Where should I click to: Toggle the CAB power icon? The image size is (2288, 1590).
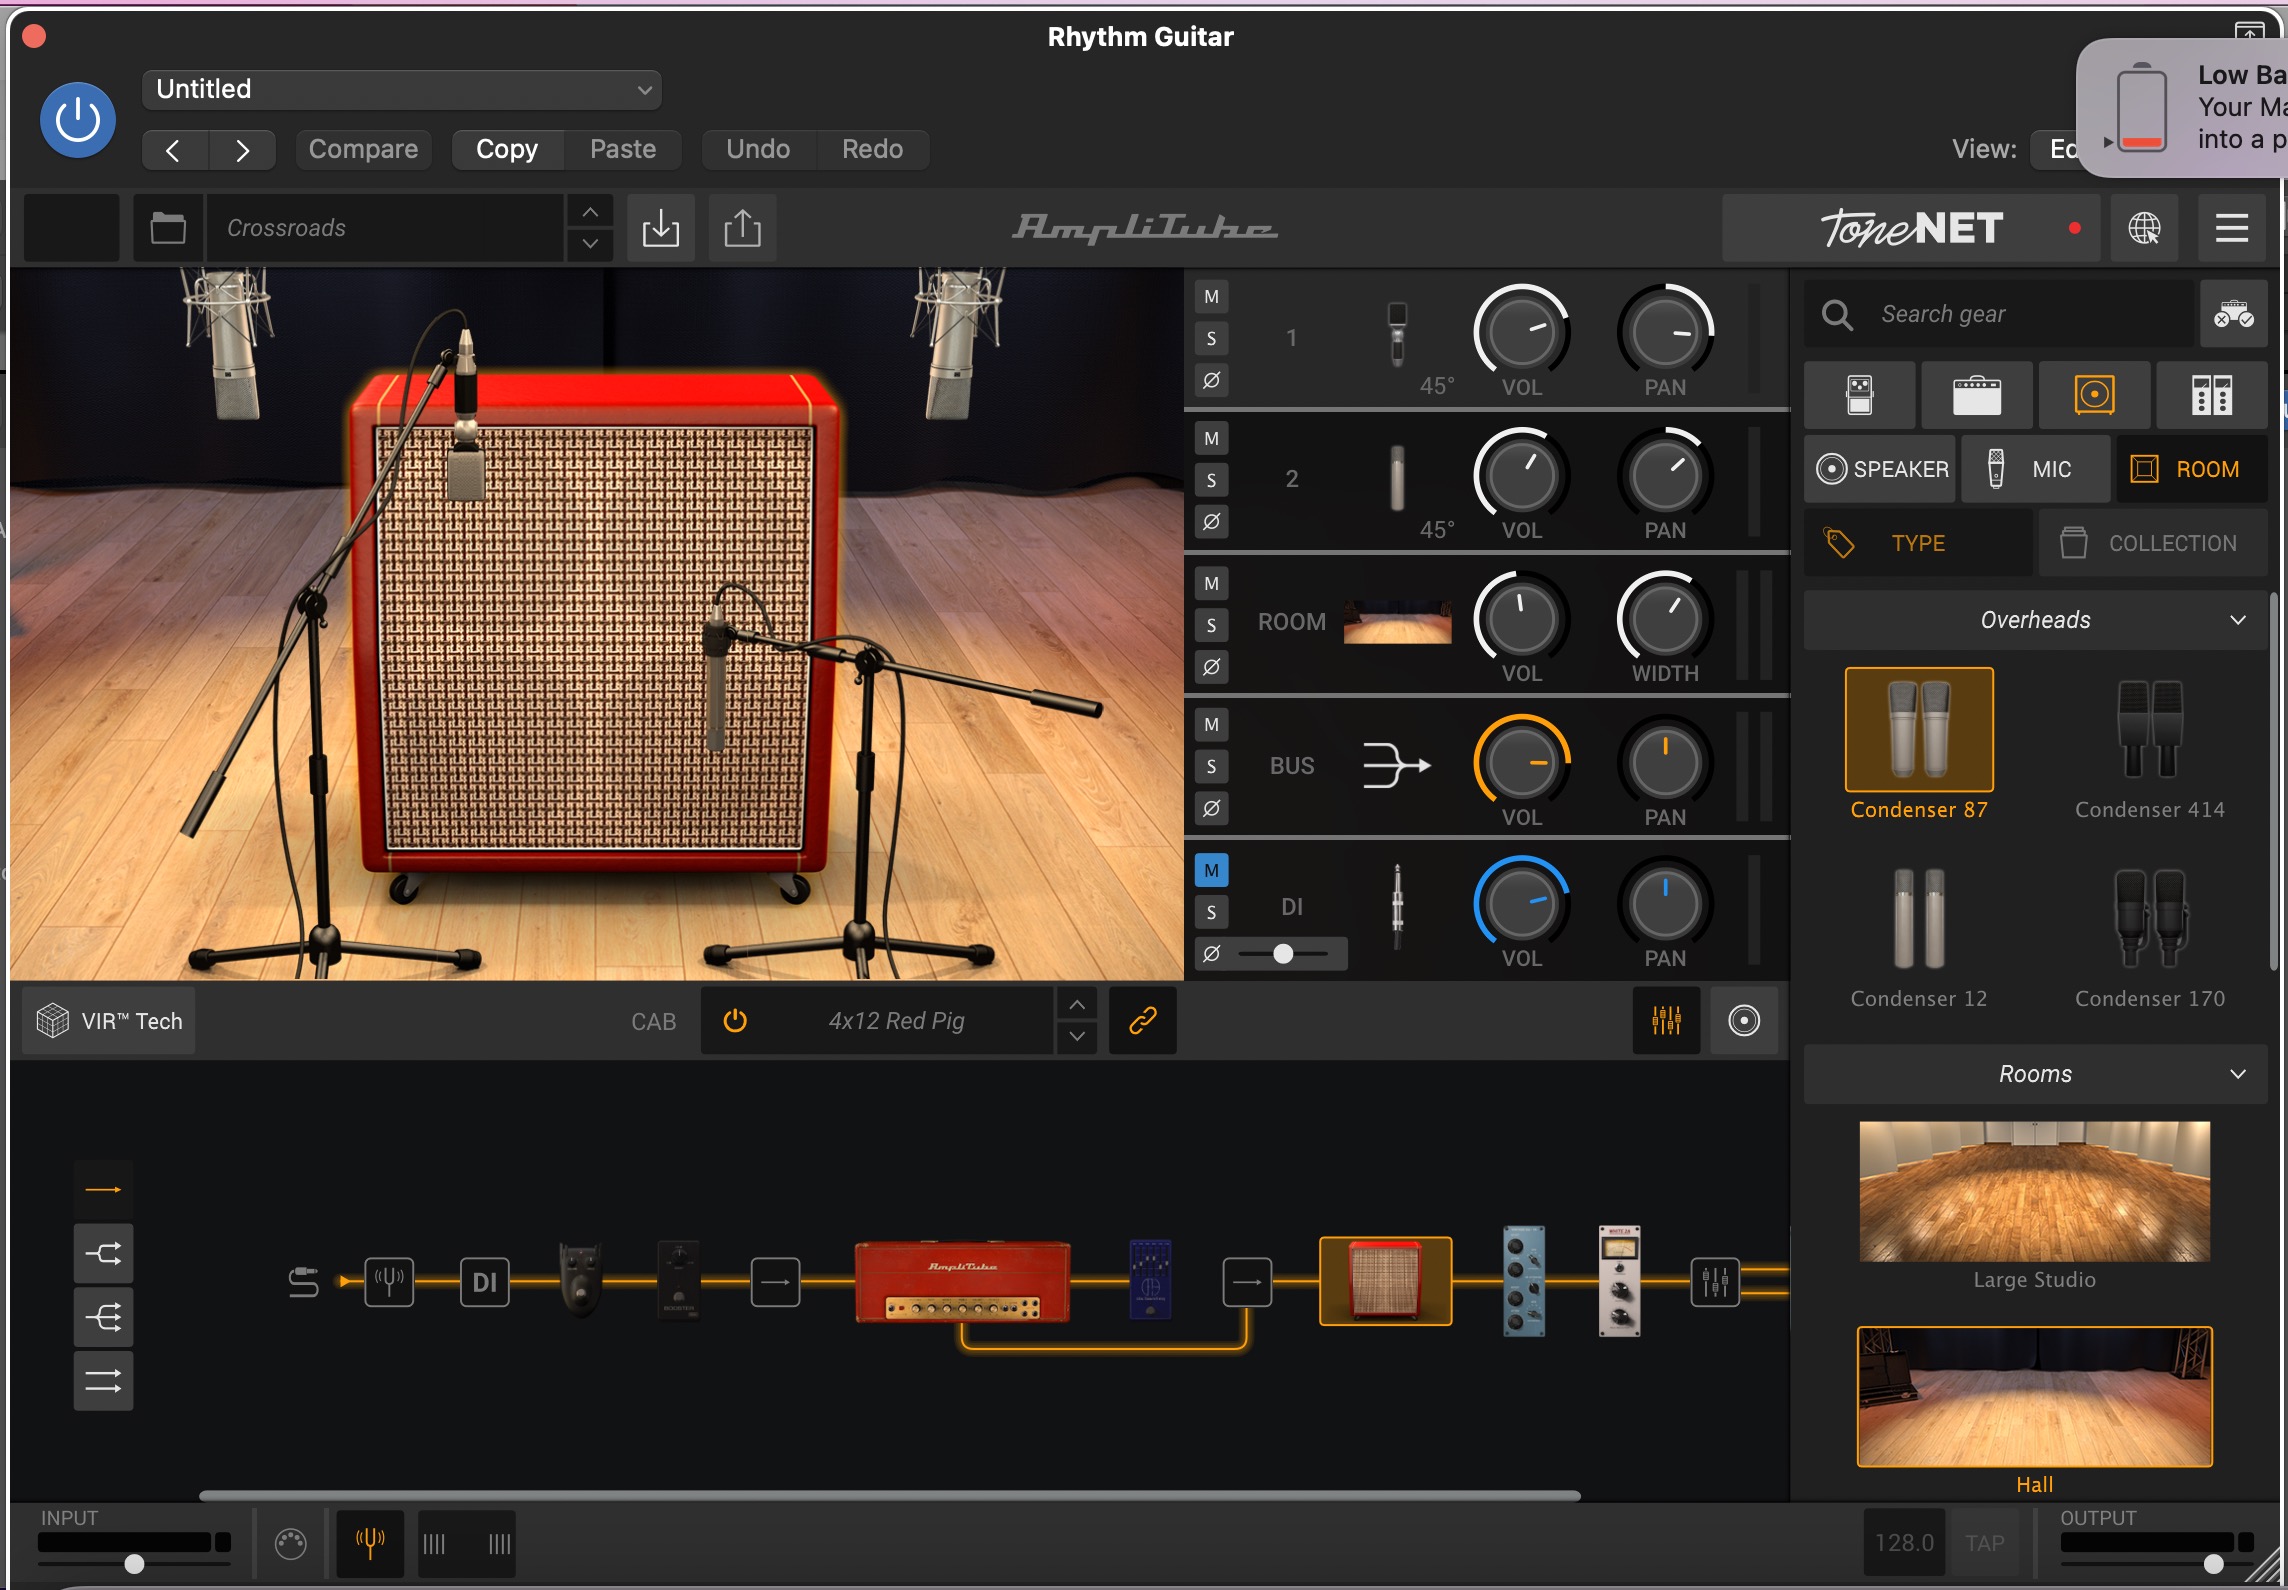[735, 1021]
